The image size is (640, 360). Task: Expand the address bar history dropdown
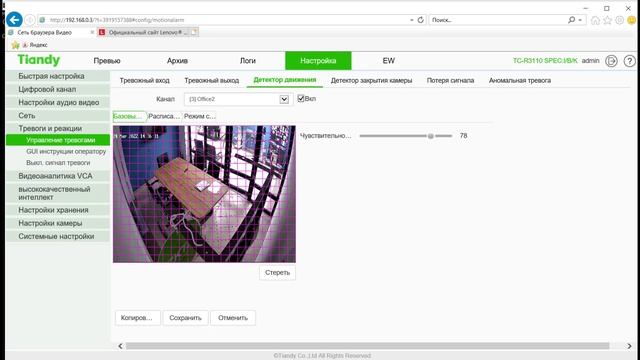(x=412, y=20)
